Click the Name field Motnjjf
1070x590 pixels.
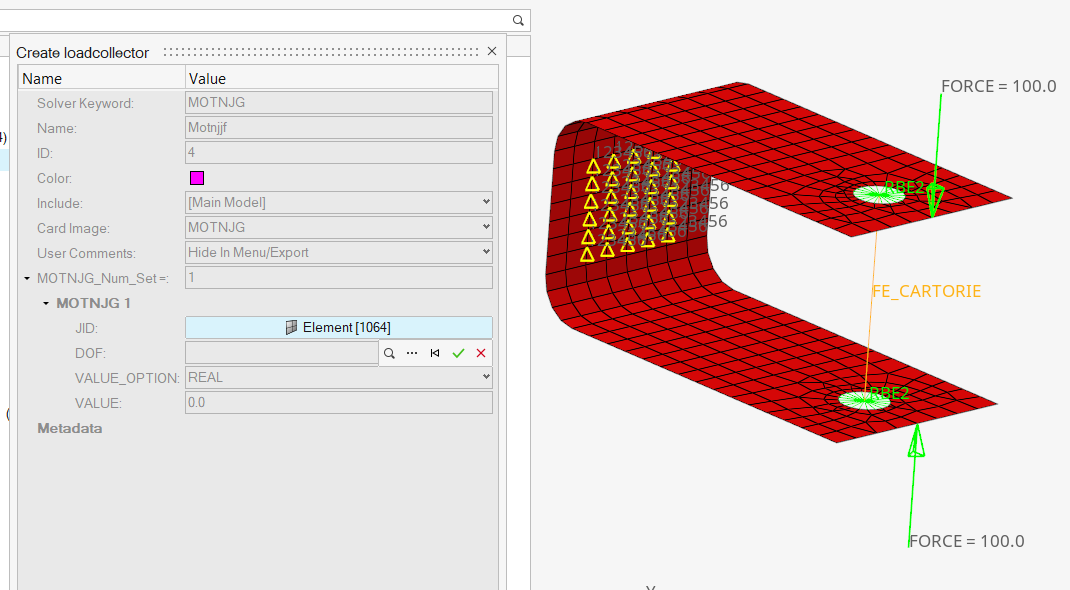tap(338, 128)
